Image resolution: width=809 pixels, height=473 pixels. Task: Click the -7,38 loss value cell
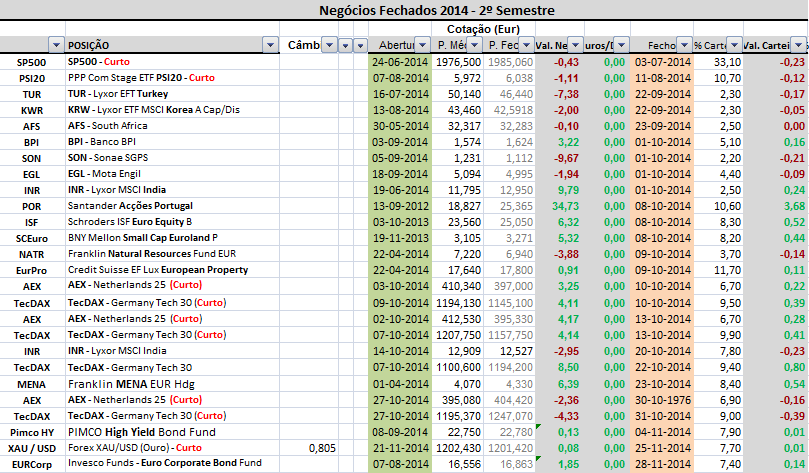560,94
